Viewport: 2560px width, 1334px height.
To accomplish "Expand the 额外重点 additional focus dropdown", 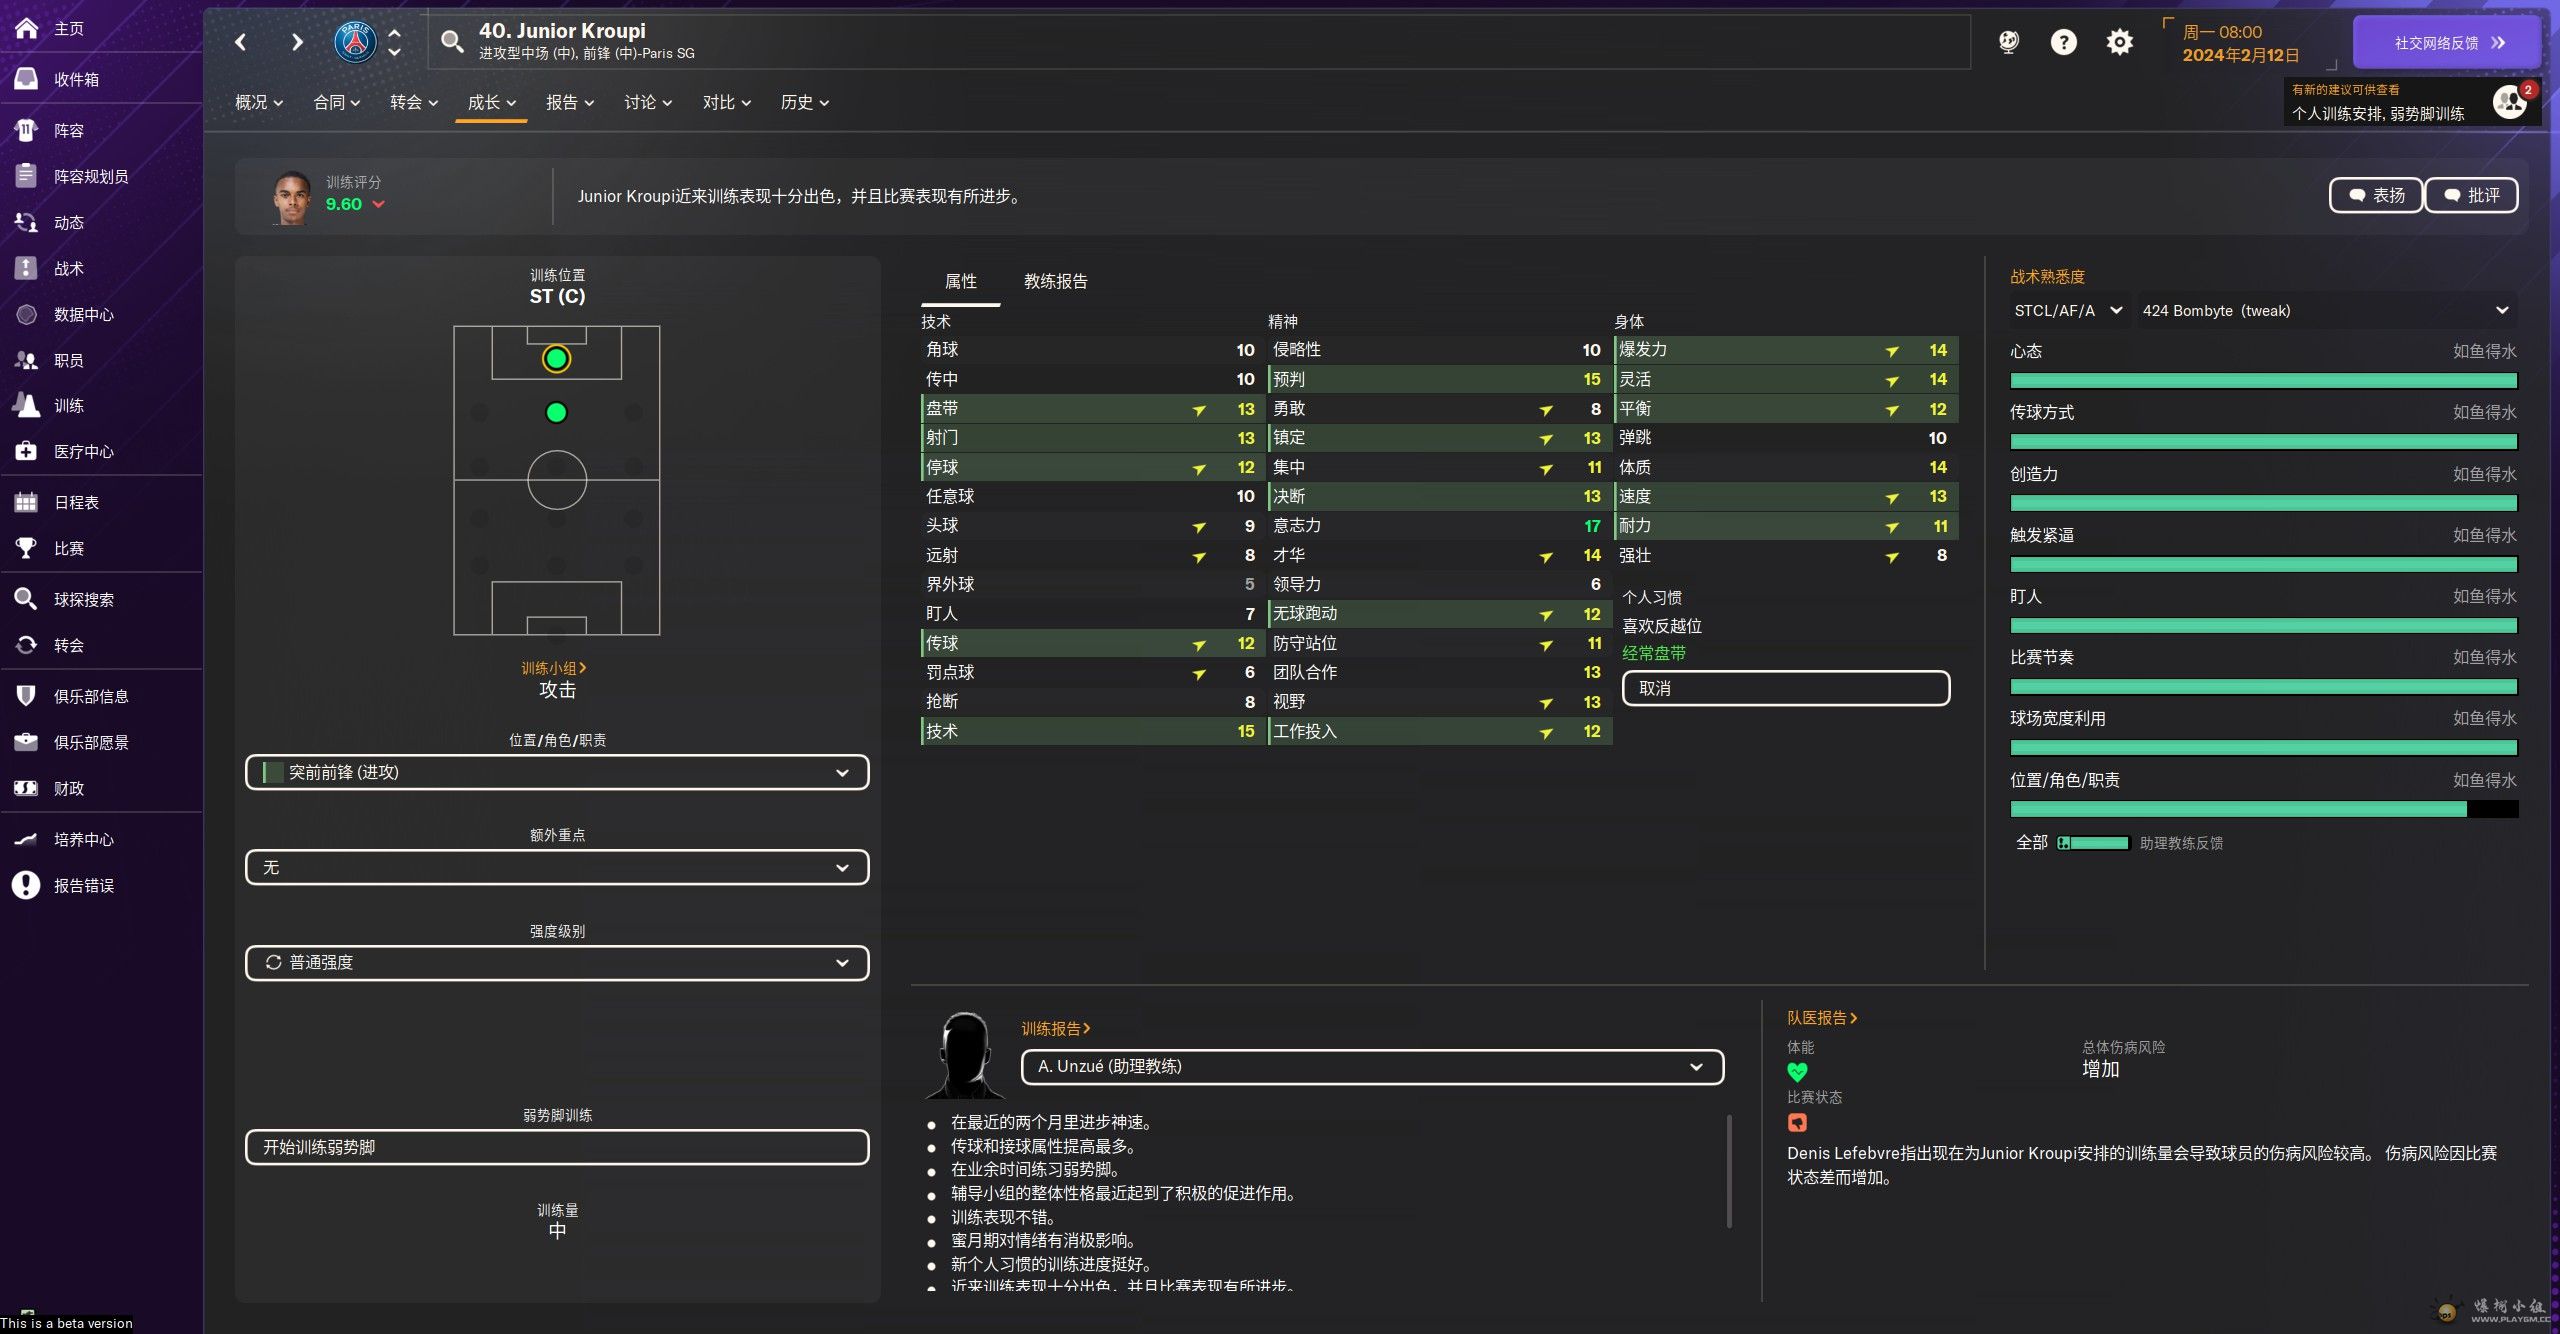I will 557,867.
